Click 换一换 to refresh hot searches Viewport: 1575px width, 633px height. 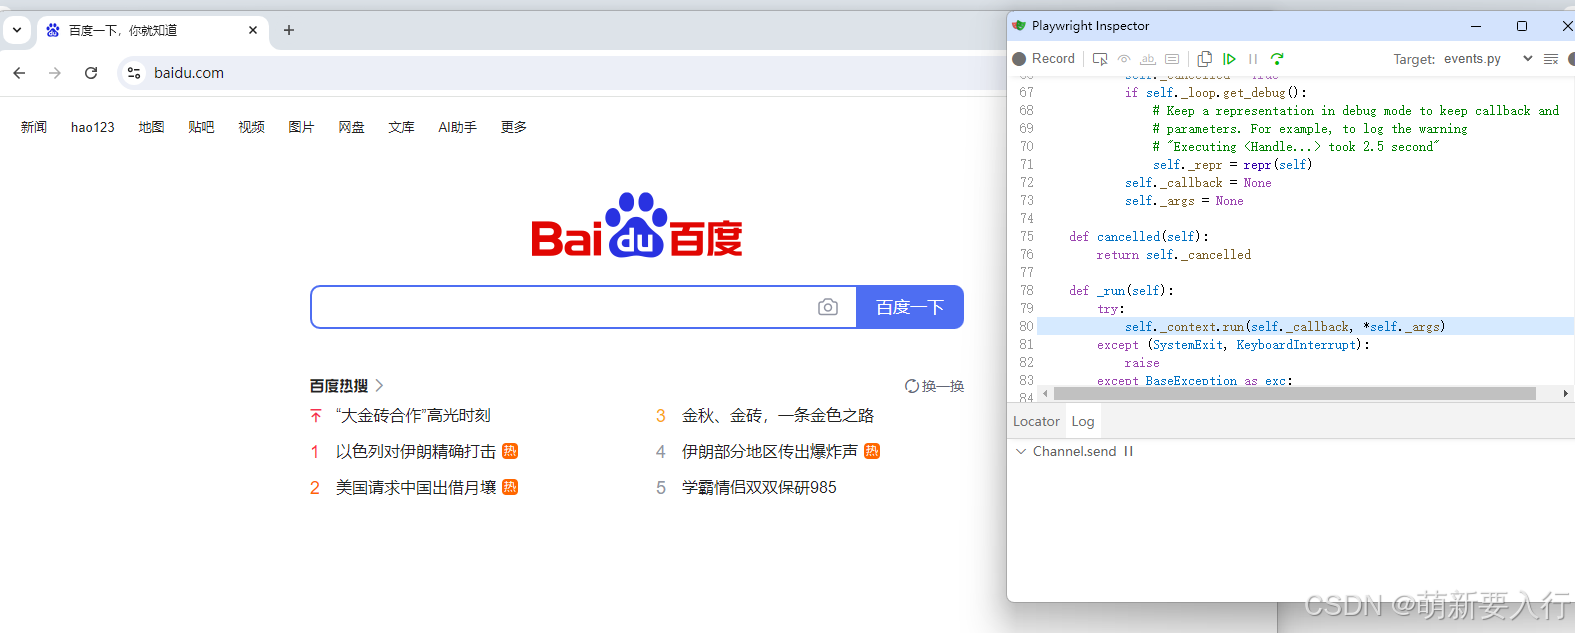(x=934, y=386)
